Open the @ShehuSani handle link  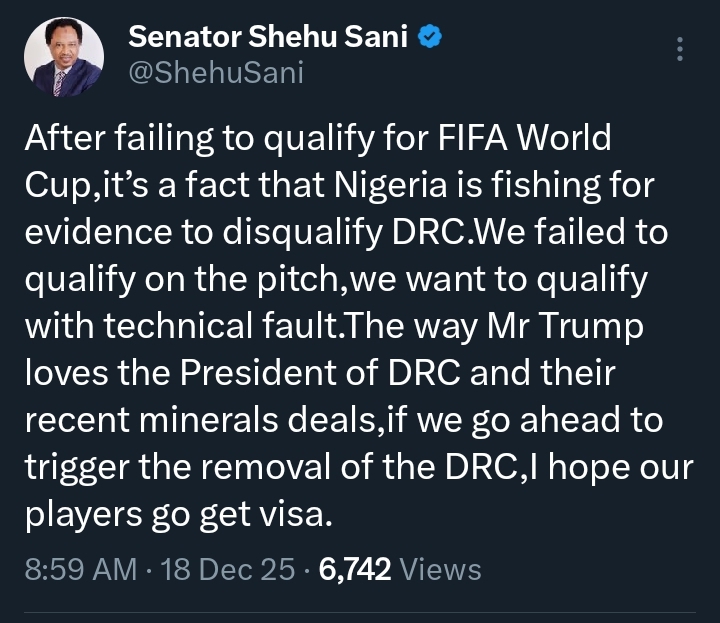click(215, 72)
